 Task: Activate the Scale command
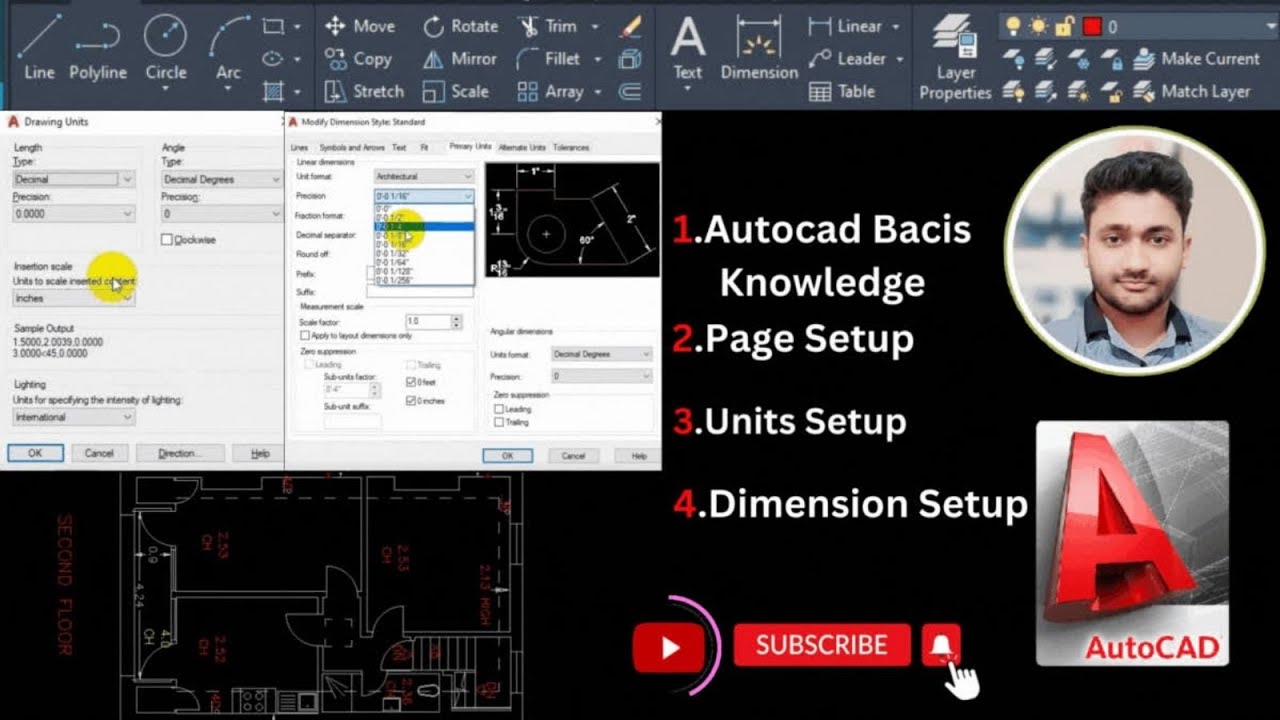tap(455, 91)
